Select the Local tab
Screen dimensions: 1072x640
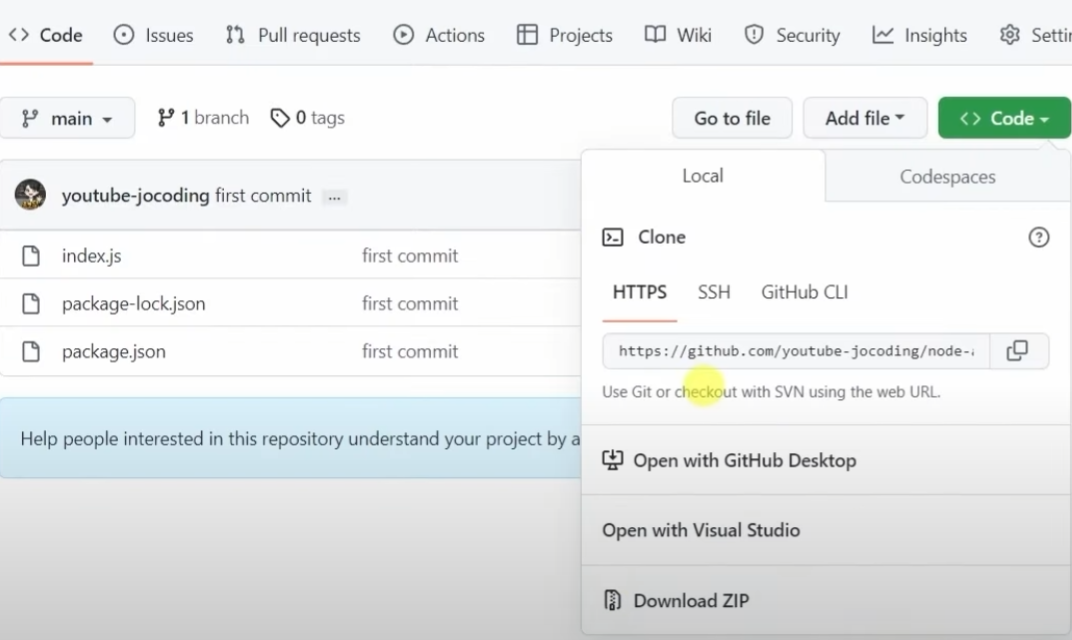click(x=703, y=176)
